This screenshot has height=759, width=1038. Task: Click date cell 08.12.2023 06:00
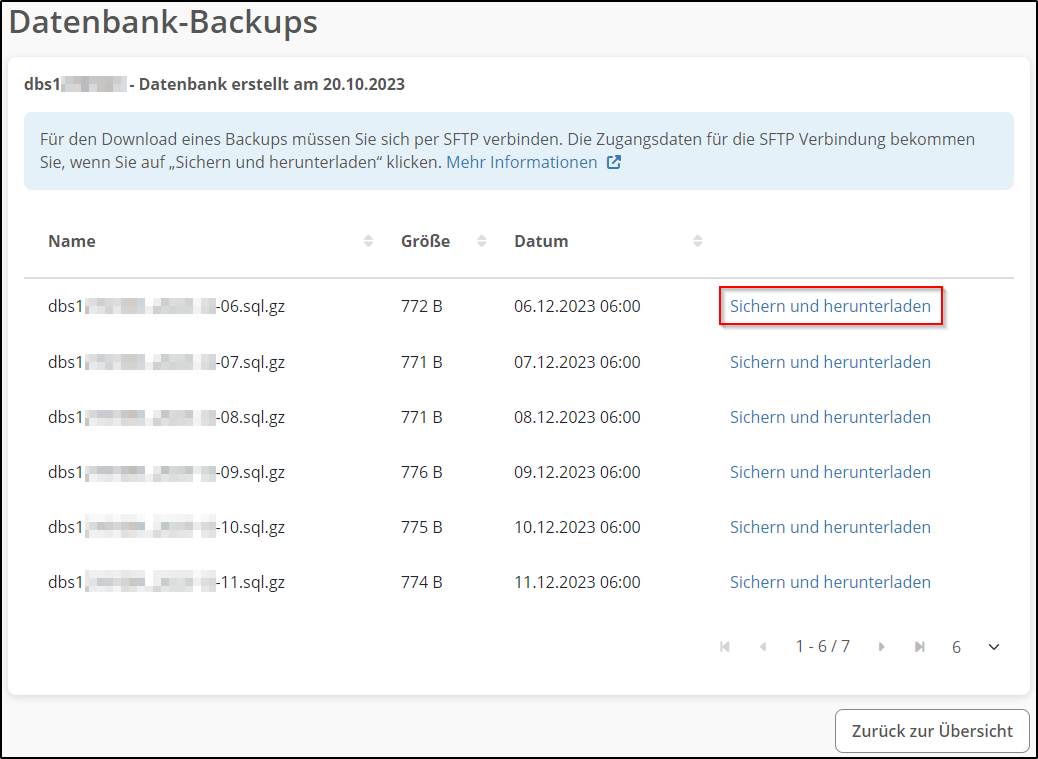(577, 417)
